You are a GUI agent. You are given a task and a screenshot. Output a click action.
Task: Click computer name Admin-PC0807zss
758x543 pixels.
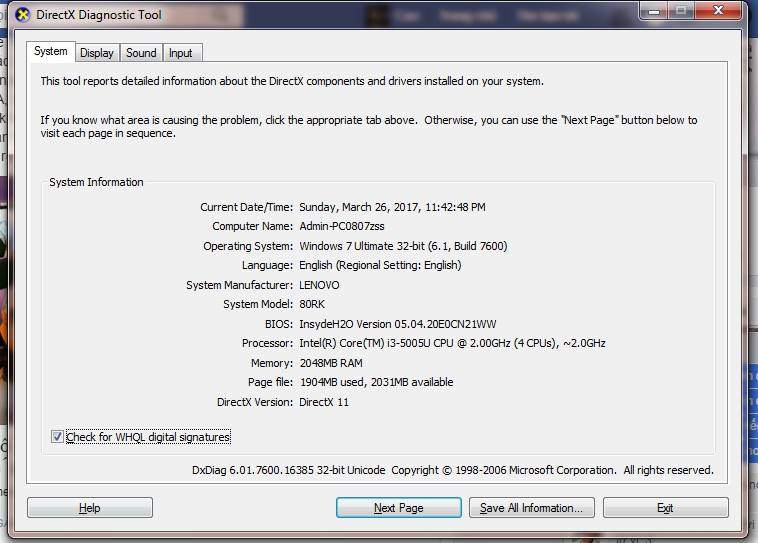342,226
